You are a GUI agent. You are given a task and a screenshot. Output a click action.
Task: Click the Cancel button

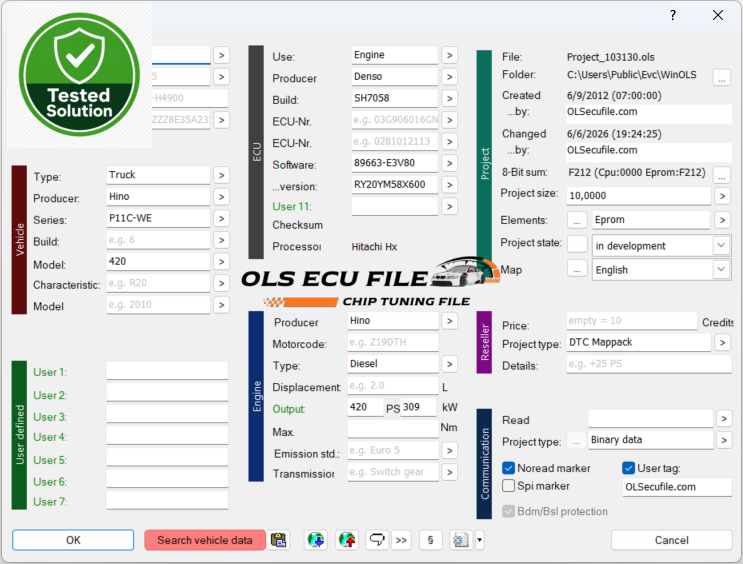tap(671, 540)
